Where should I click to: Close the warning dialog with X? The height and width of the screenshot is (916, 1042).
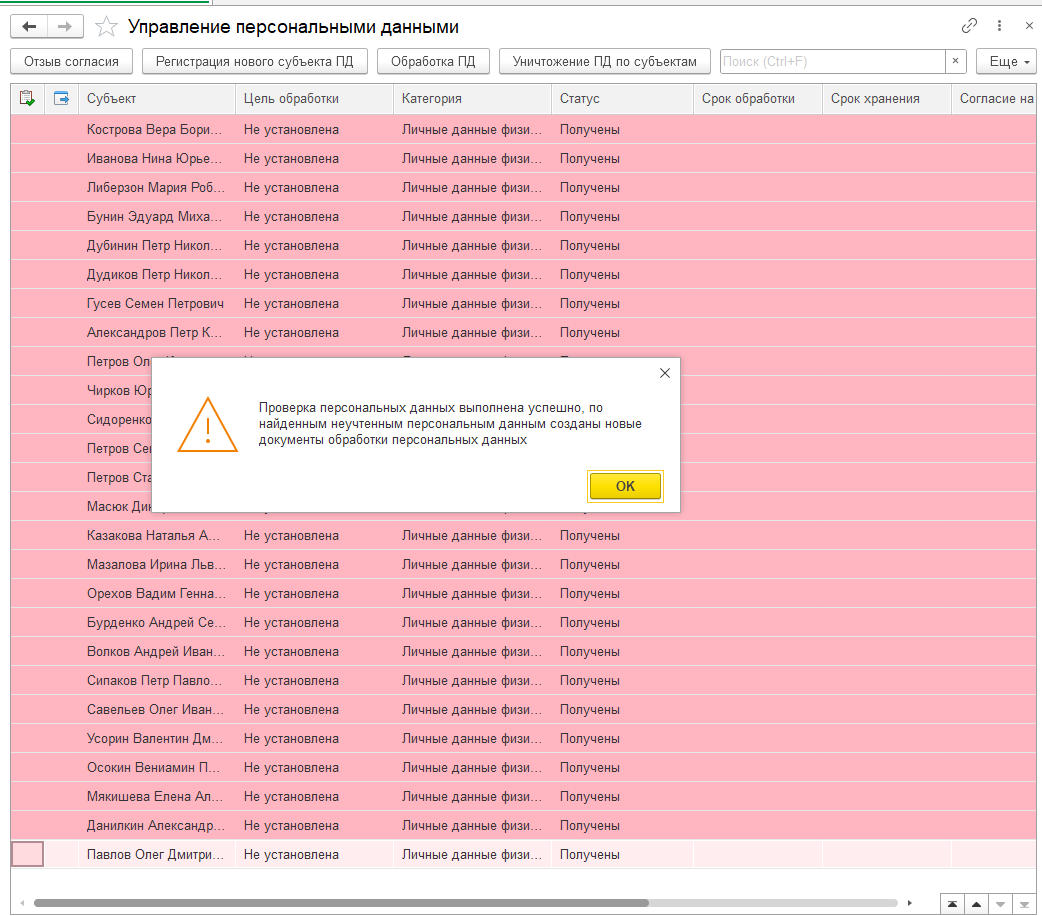tap(665, 373)
